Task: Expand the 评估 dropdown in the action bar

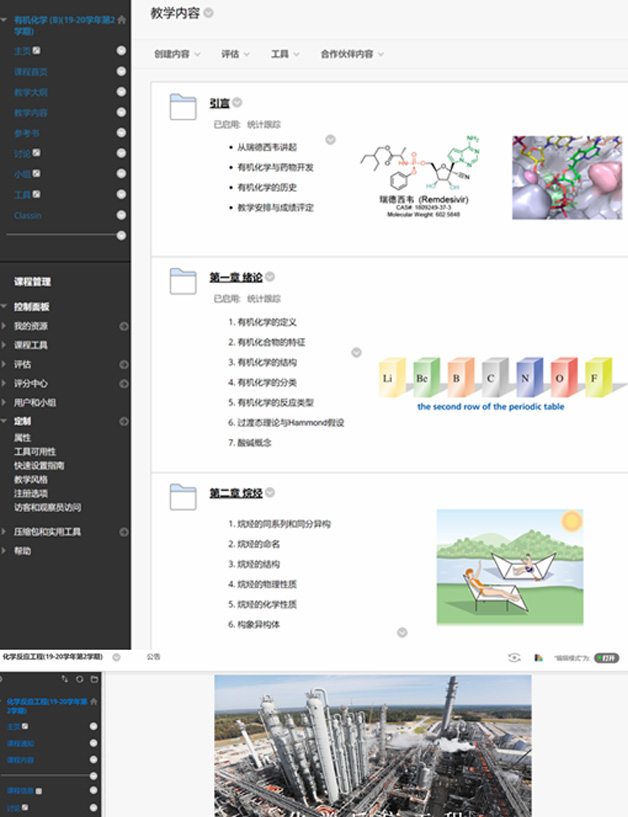Action: point(236,54)
